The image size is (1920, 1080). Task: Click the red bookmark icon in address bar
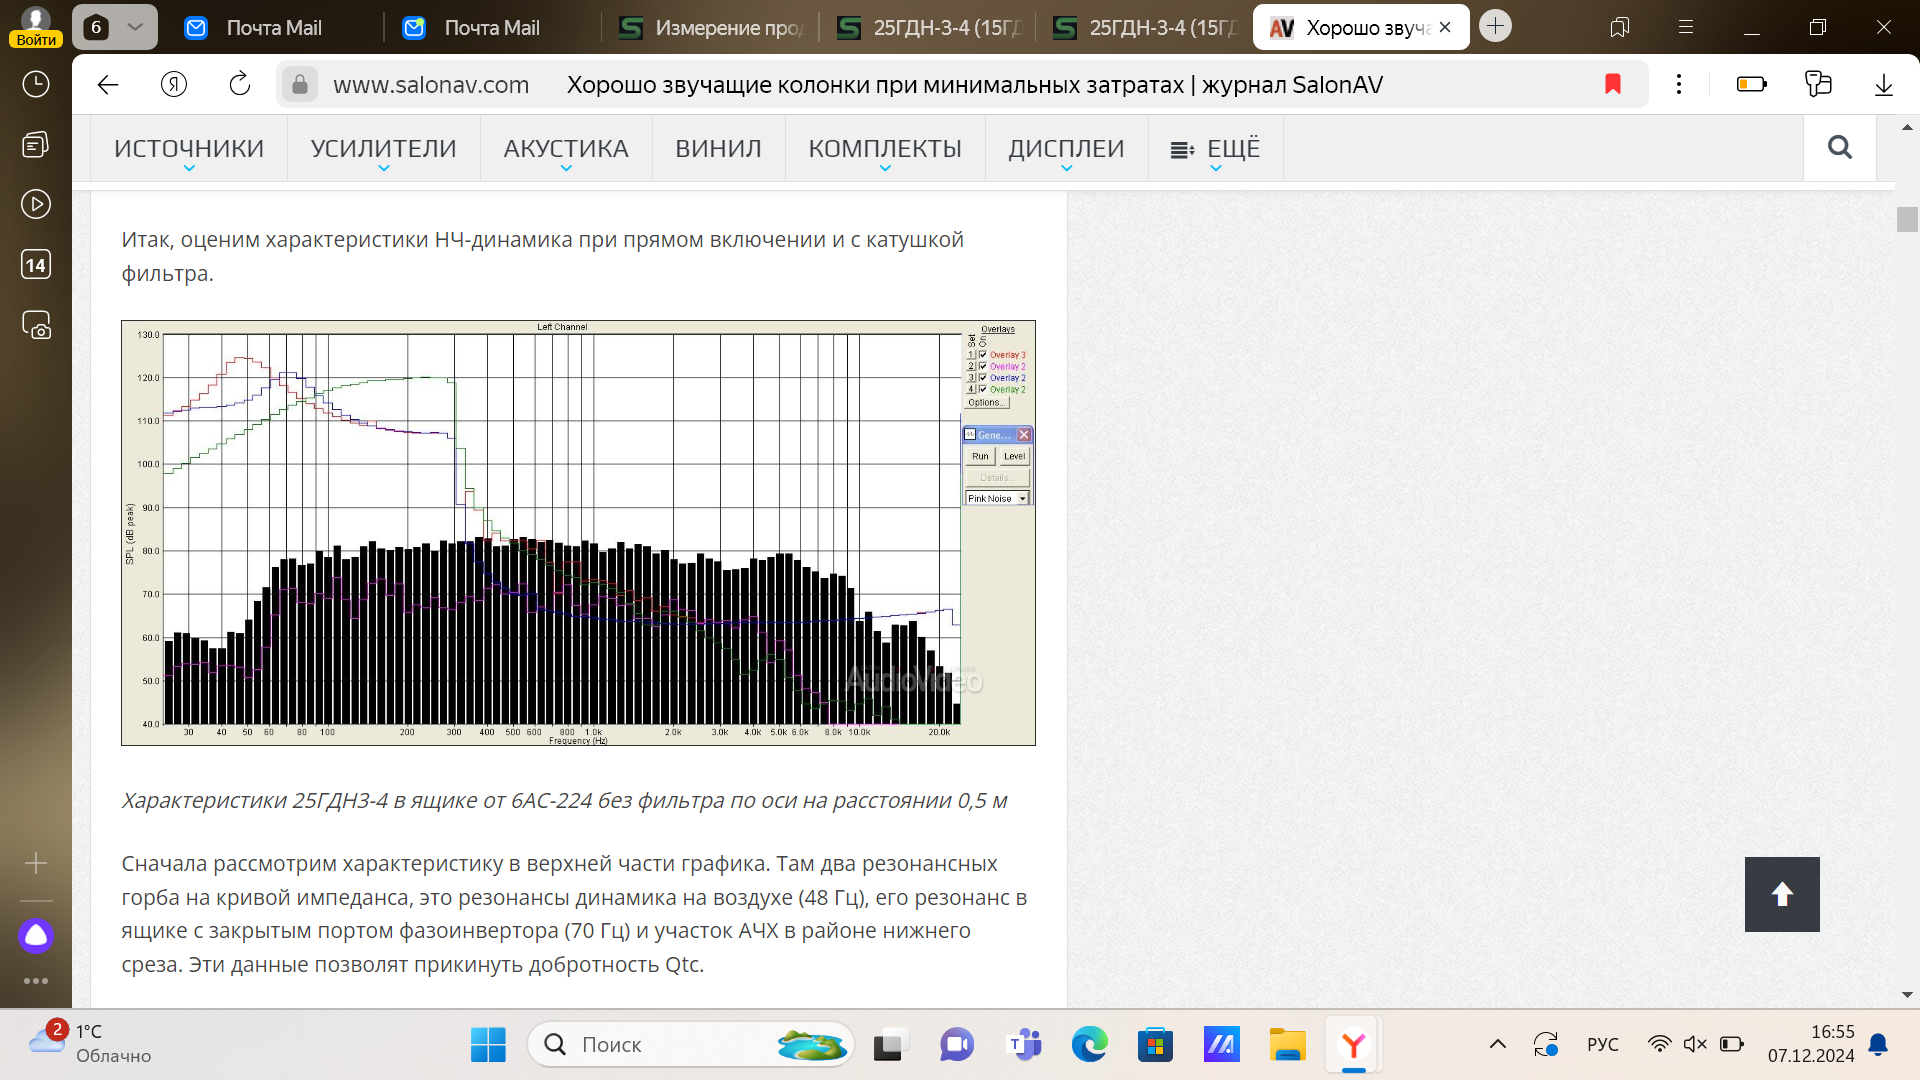pos(1612,85)
